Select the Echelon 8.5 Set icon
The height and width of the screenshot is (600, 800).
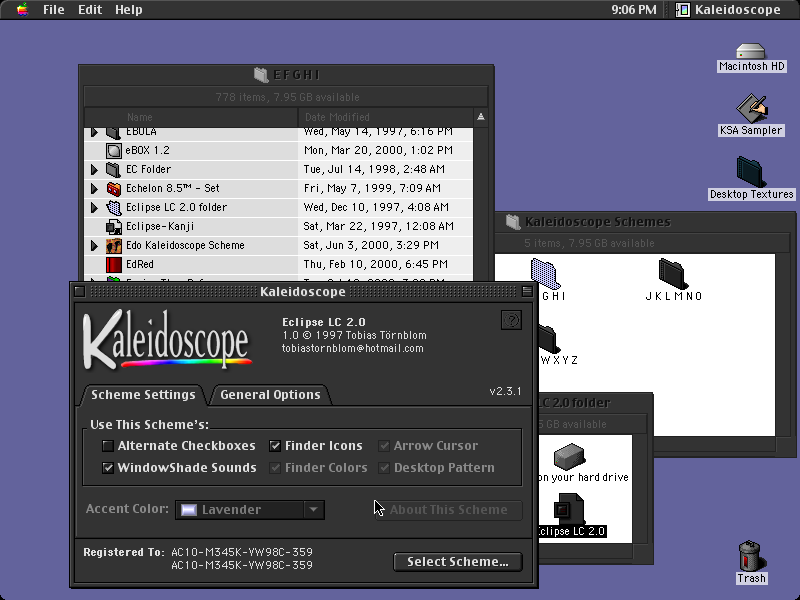114,188
